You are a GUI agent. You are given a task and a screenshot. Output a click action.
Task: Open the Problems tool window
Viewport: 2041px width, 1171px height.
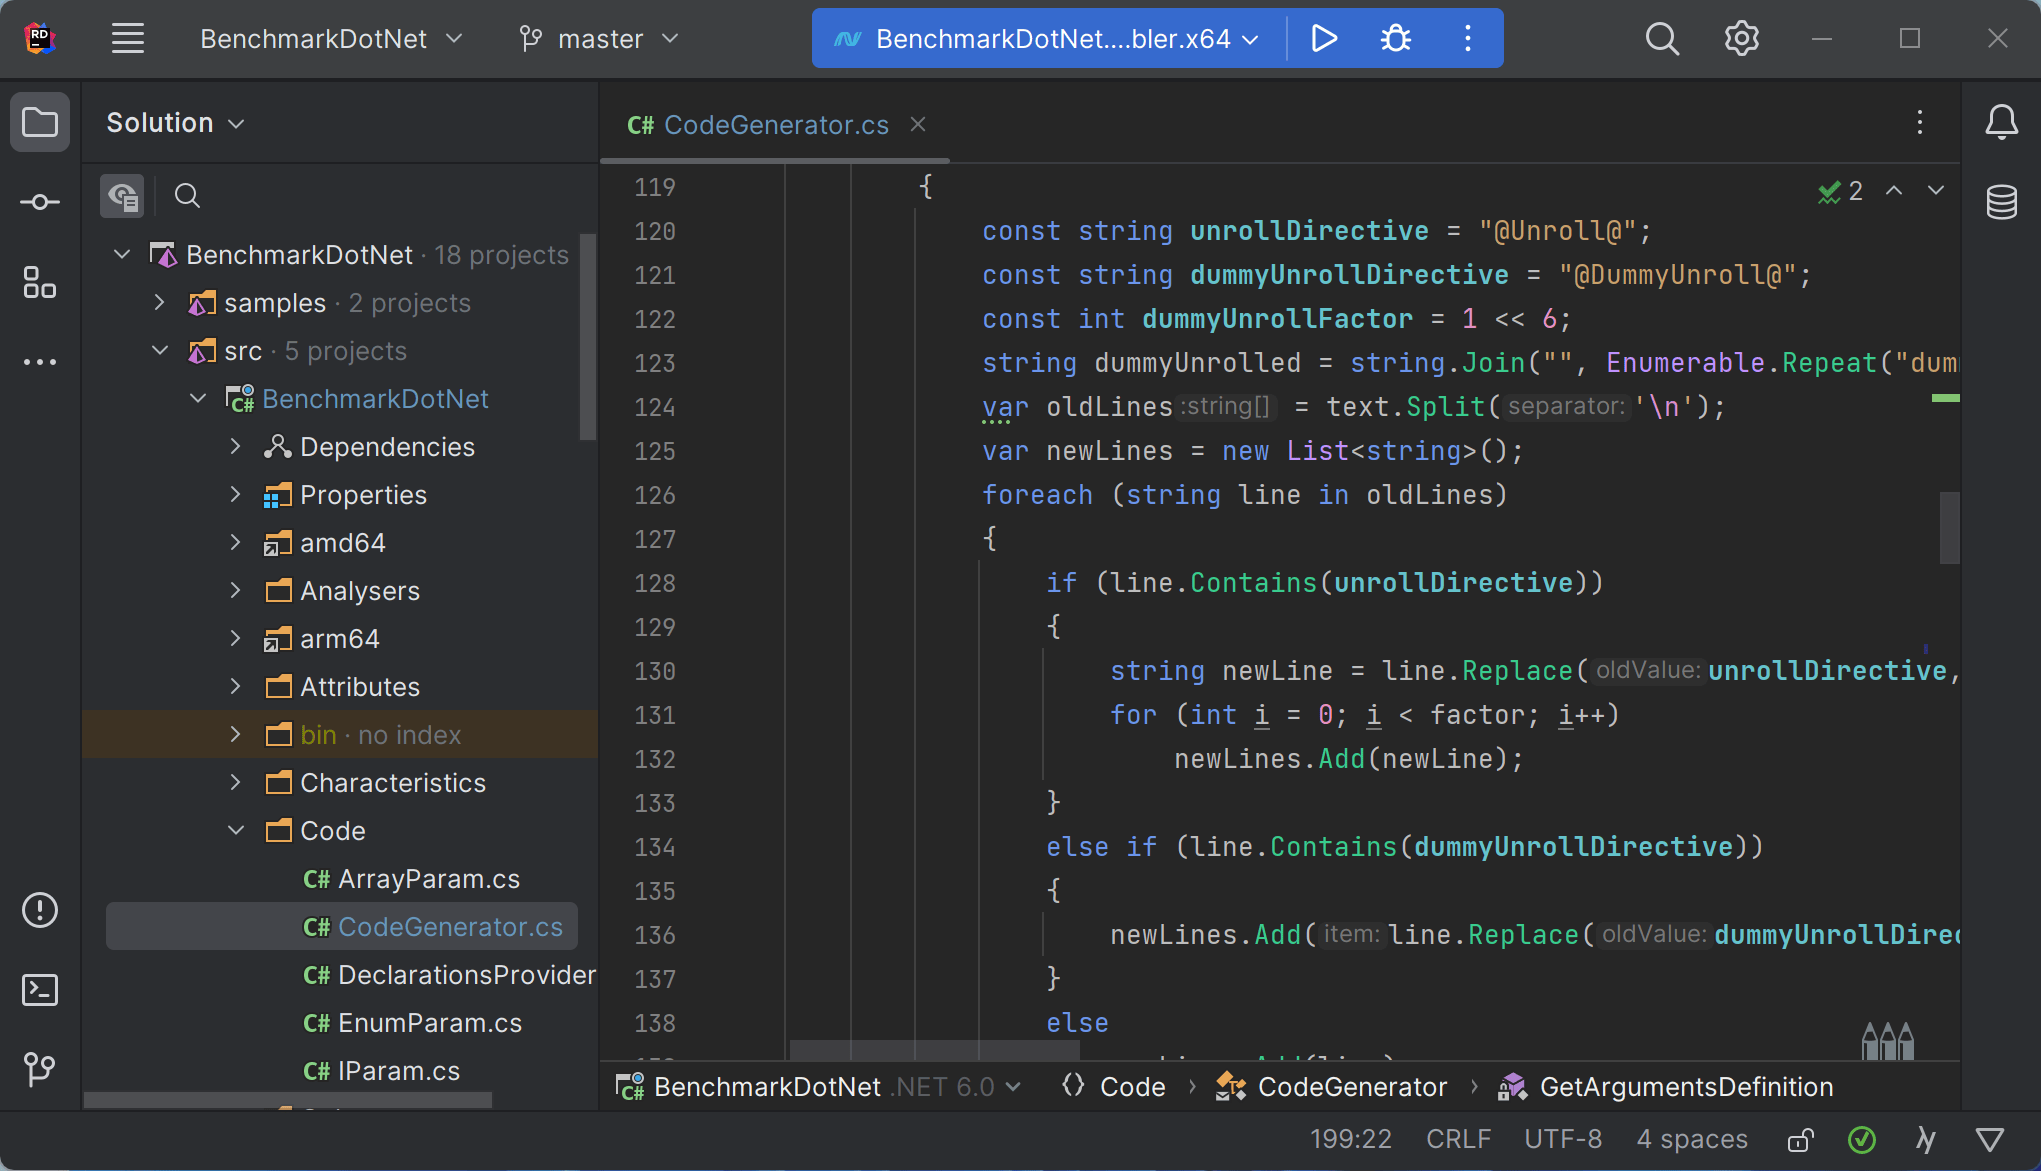point(39,910)
